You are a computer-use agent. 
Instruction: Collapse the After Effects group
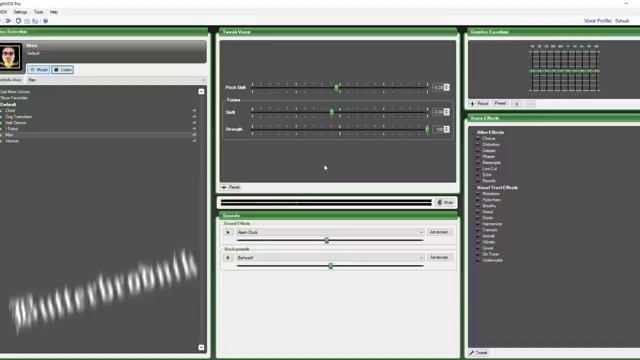point(473,133)
